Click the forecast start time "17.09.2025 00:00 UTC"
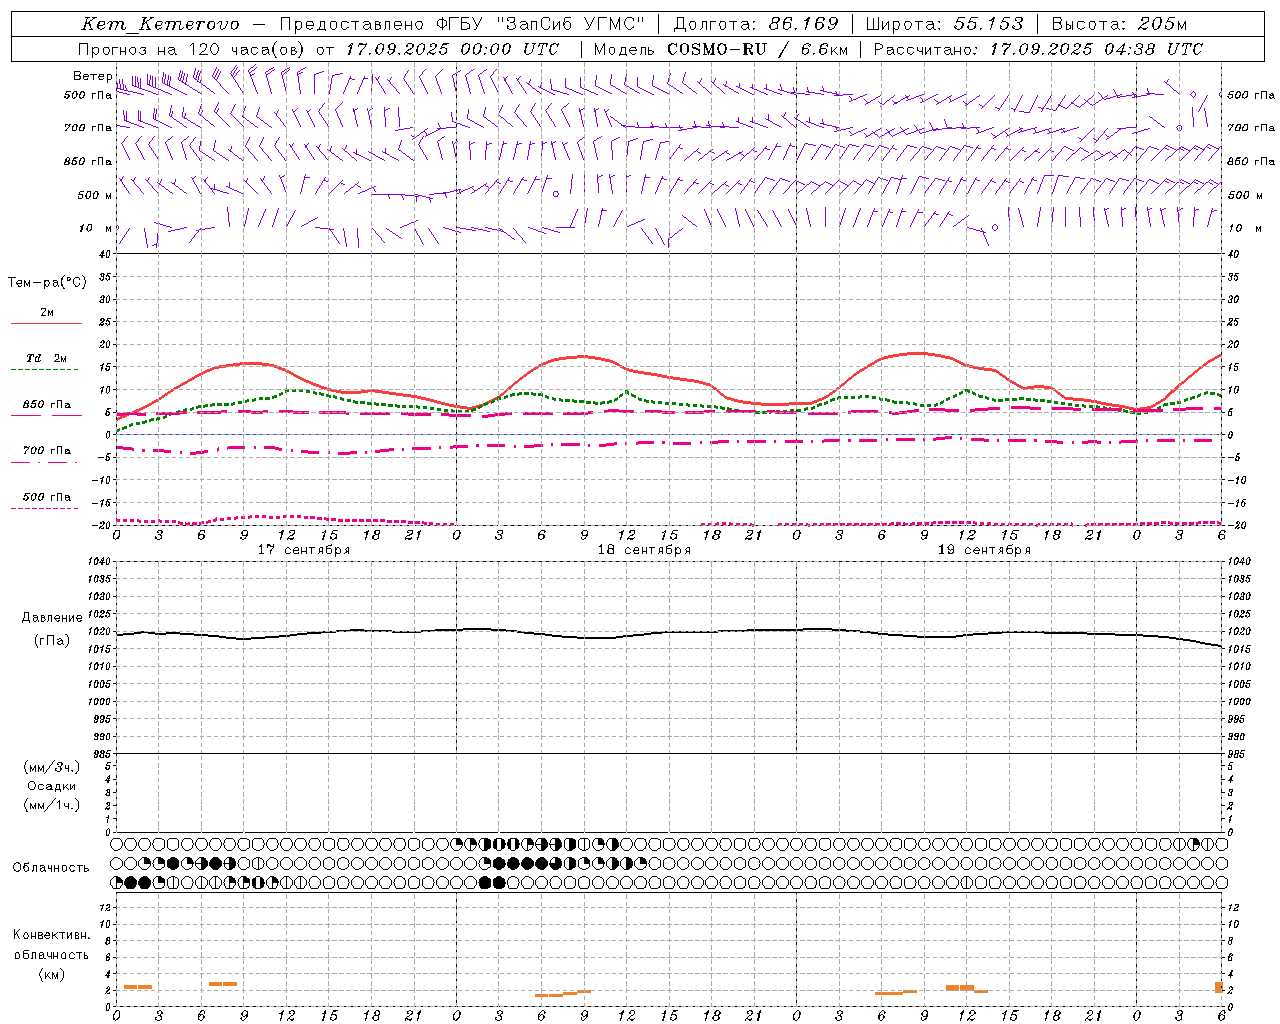This screenshot has height=1024, width=1280. click(x=452, y=49)
